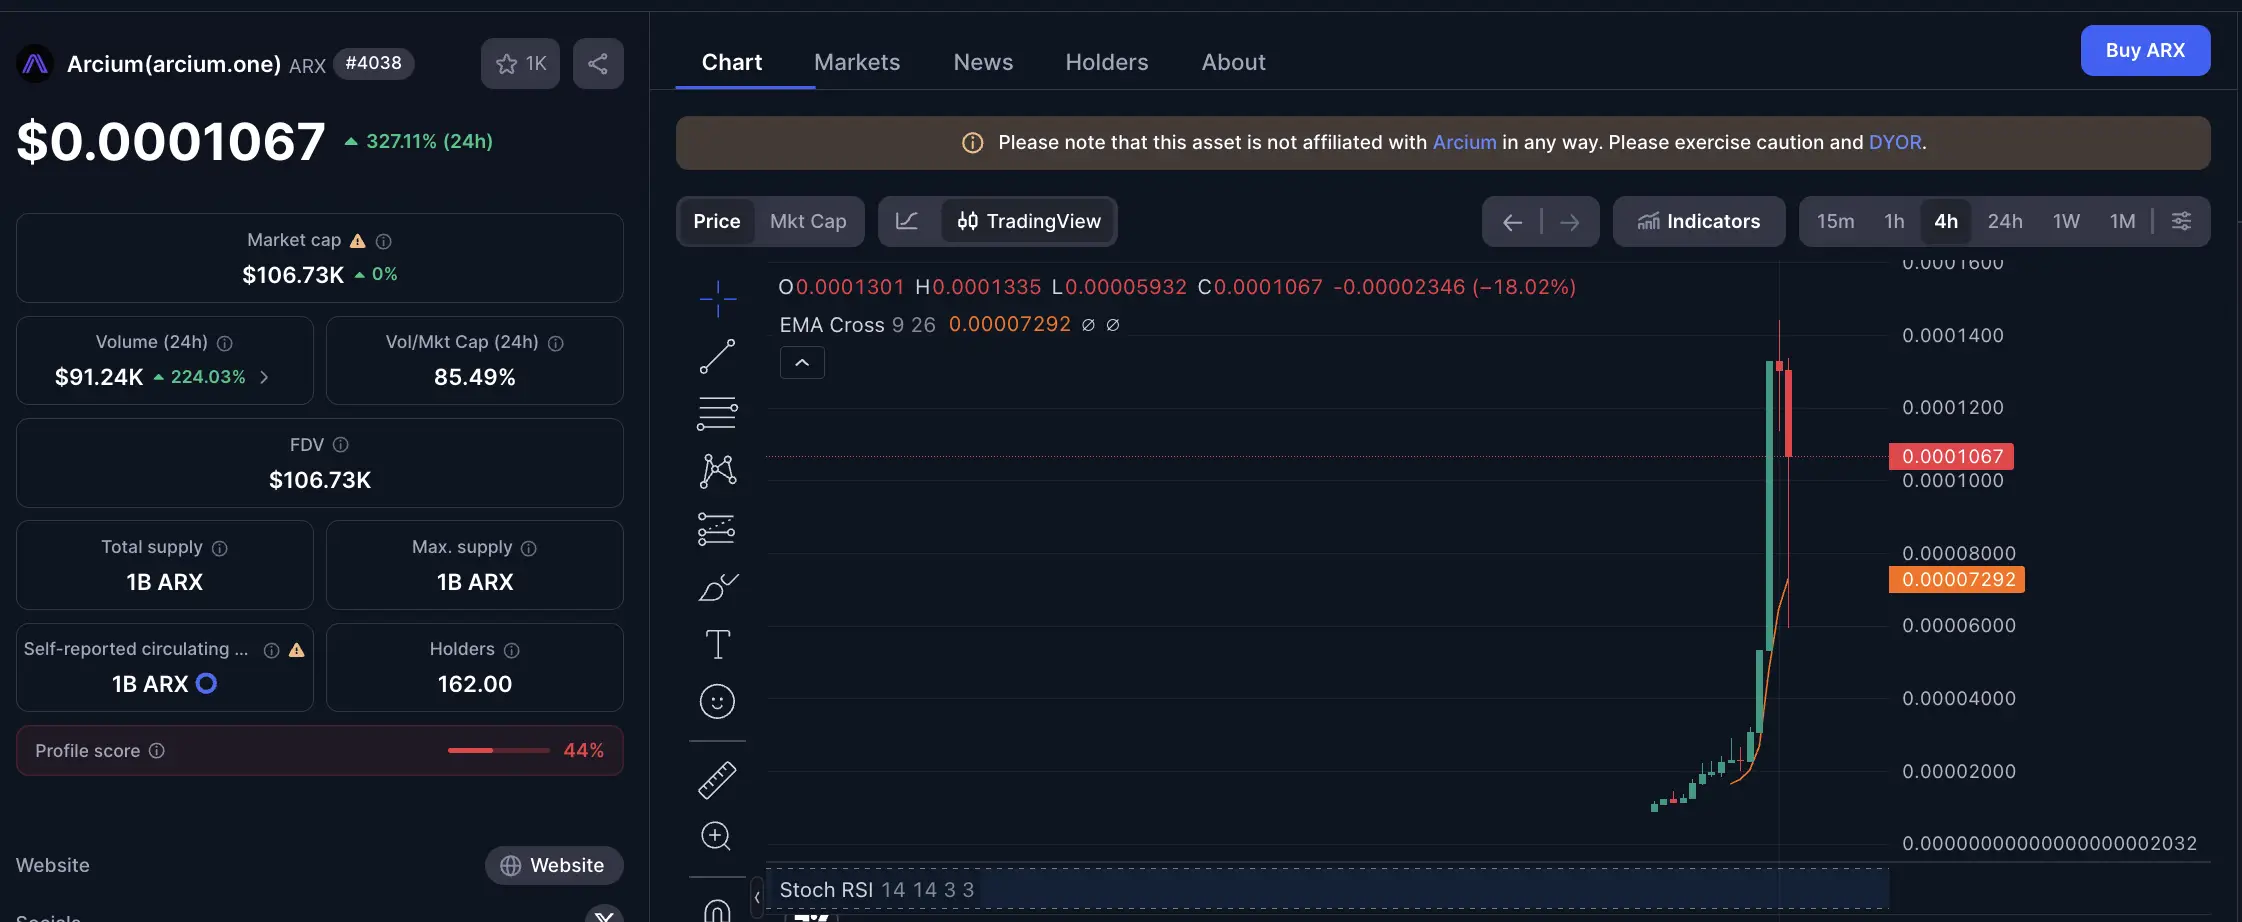Click the red 0.0001067 price label
This screenshot has height=922, width=2242.
click(1951, 456)
